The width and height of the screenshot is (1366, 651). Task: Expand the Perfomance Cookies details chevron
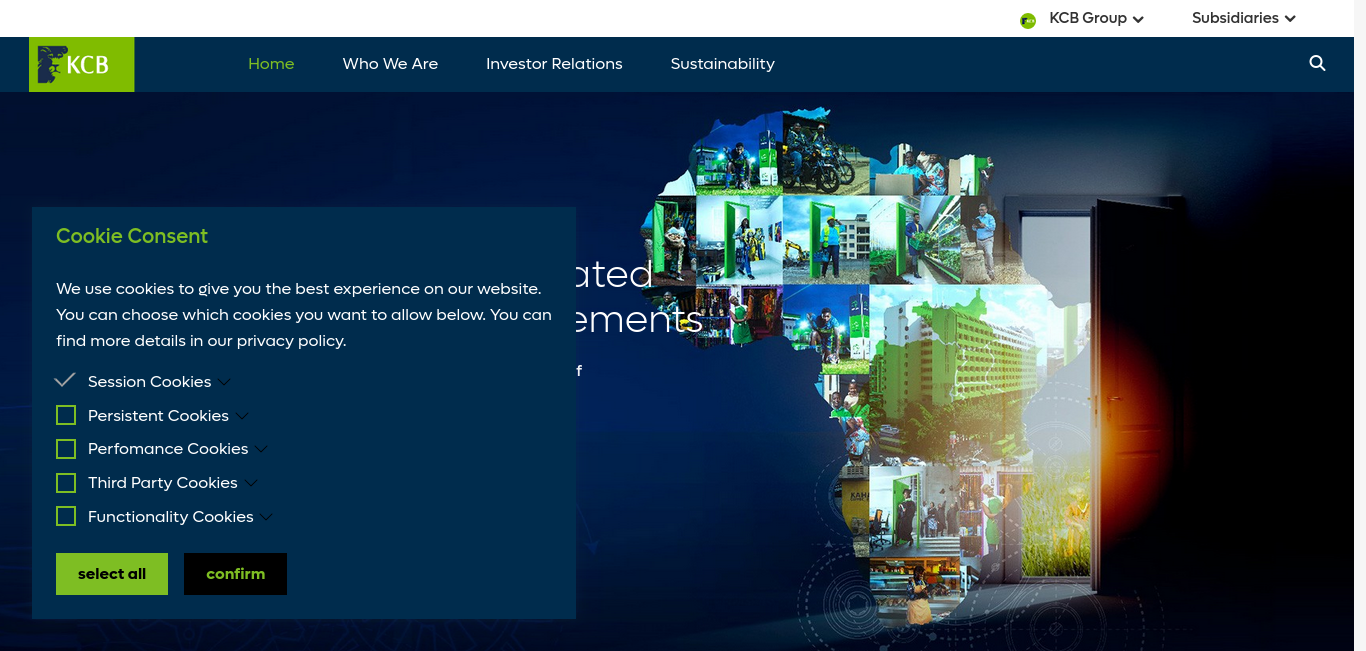261,449
